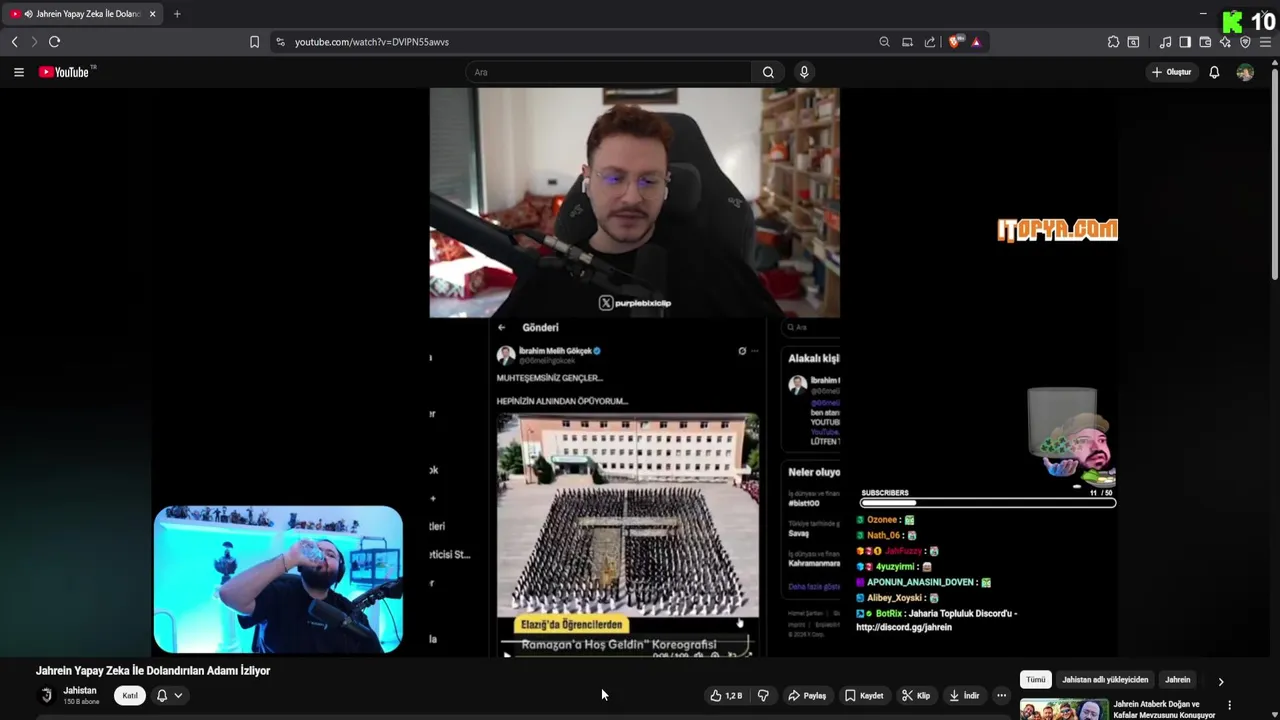Open the browser main hamburger menu
The image size is (1280, 720).
1265,42
